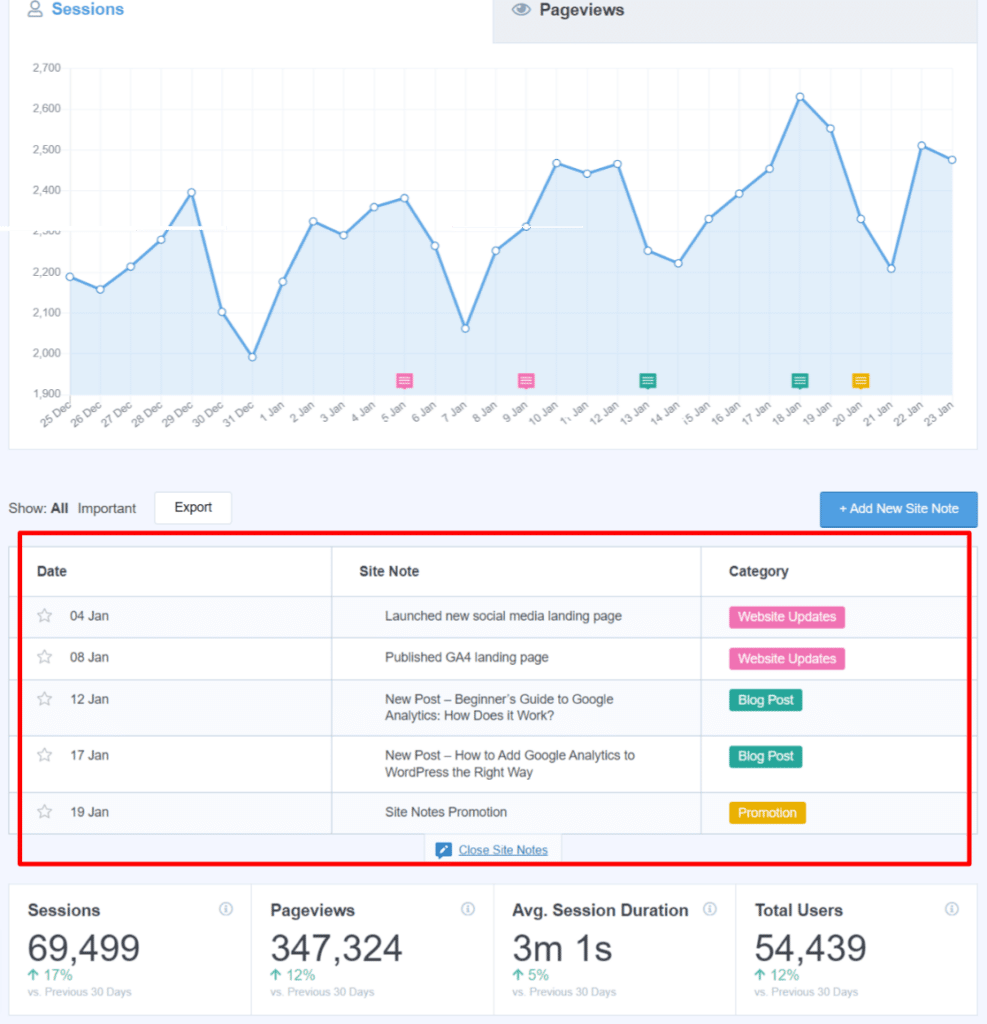Star the Site Notes Promotion entry
The width and height of the screenshot is (987, 1024).
tap(44, 812)
